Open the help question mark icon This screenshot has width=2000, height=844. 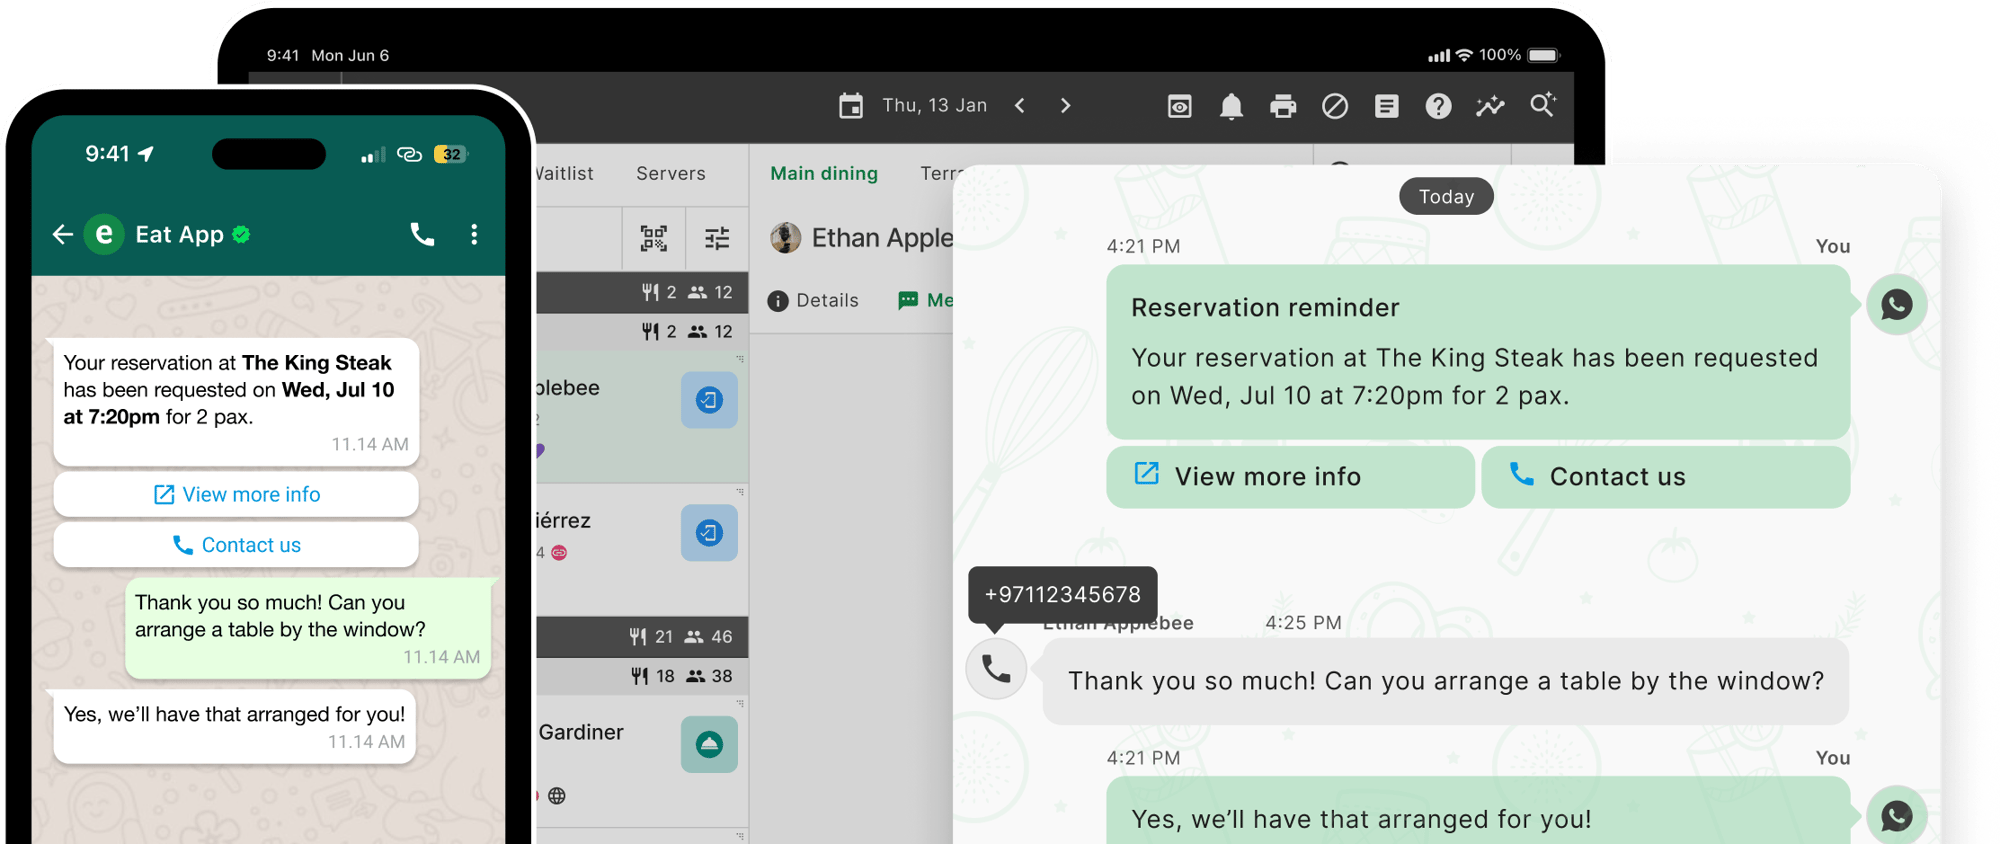coord(1438,106)
